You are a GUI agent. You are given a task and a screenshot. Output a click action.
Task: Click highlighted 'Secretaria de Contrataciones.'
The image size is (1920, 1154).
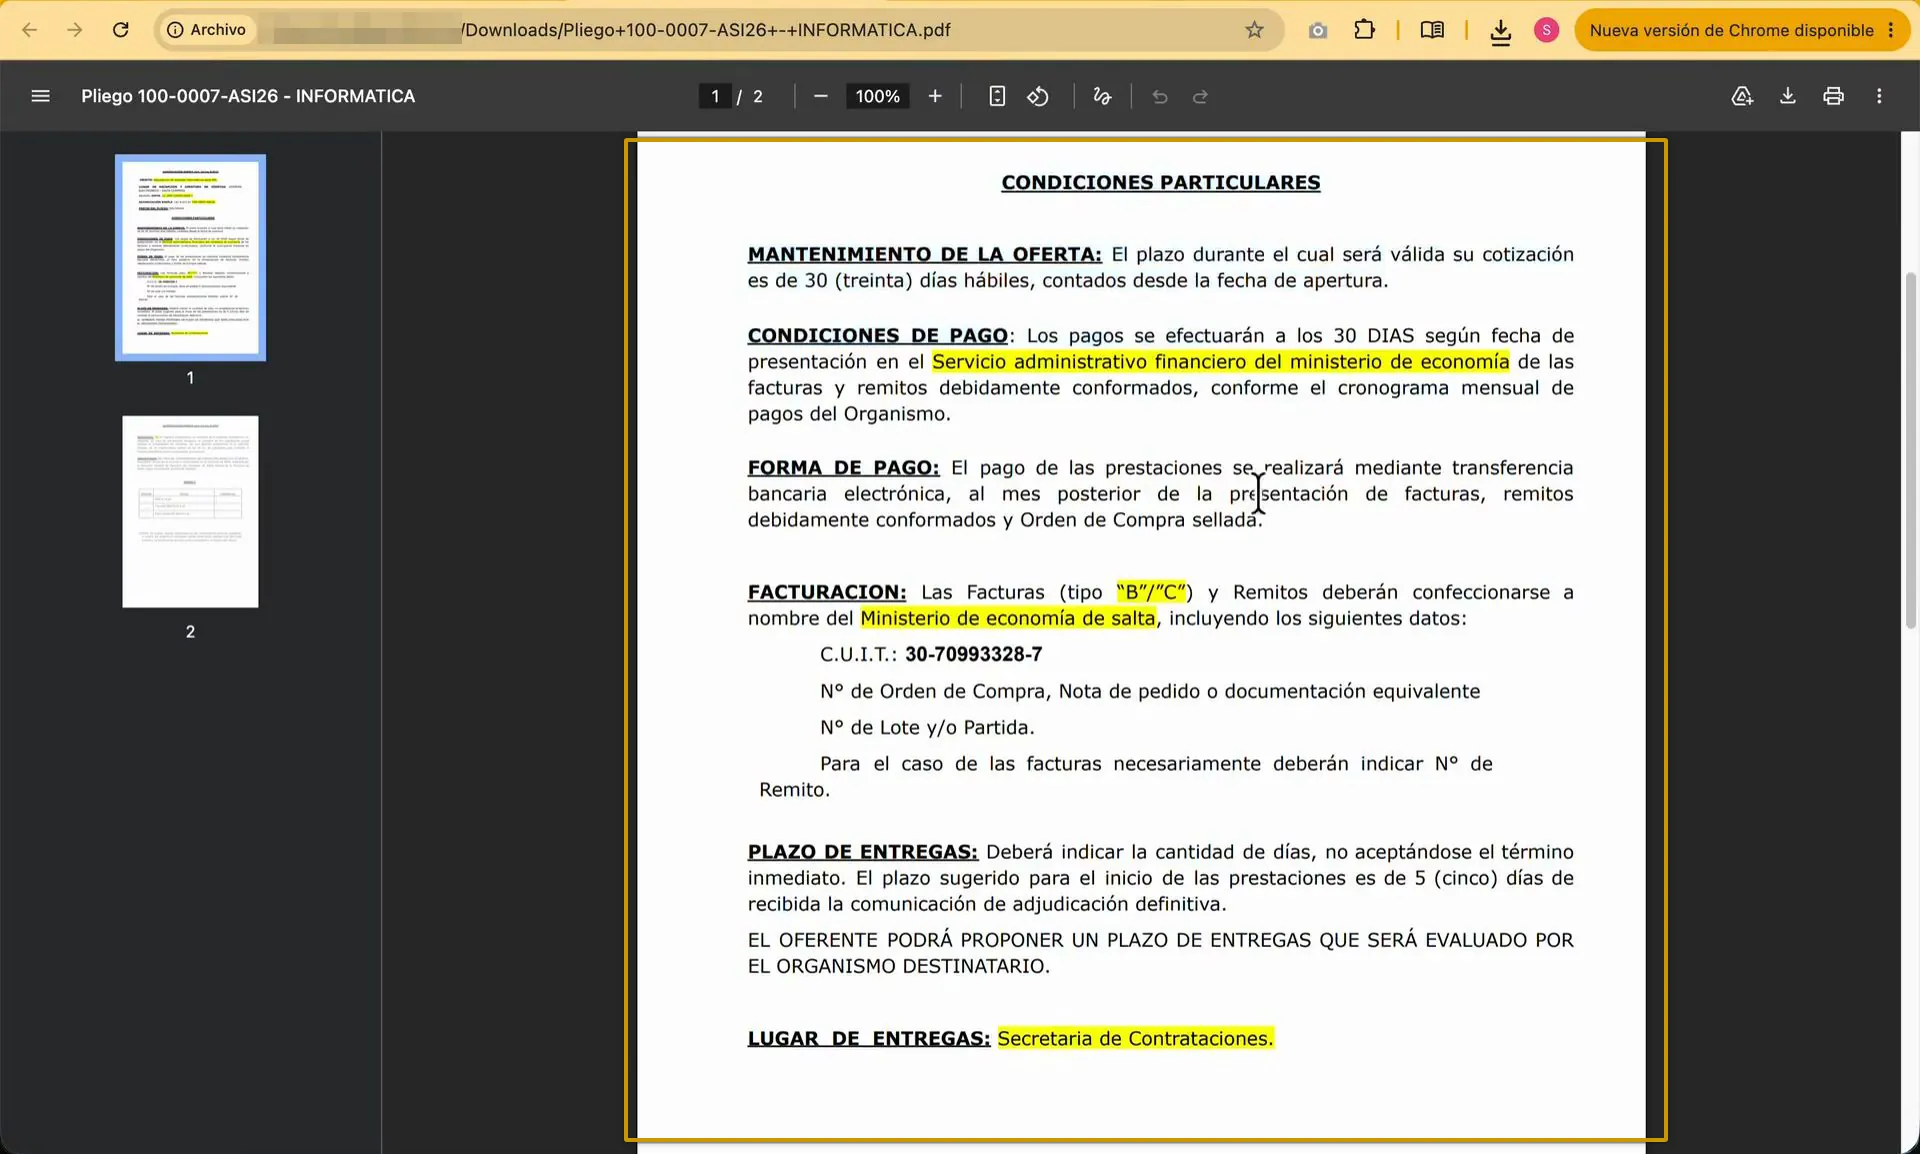1135,1038
